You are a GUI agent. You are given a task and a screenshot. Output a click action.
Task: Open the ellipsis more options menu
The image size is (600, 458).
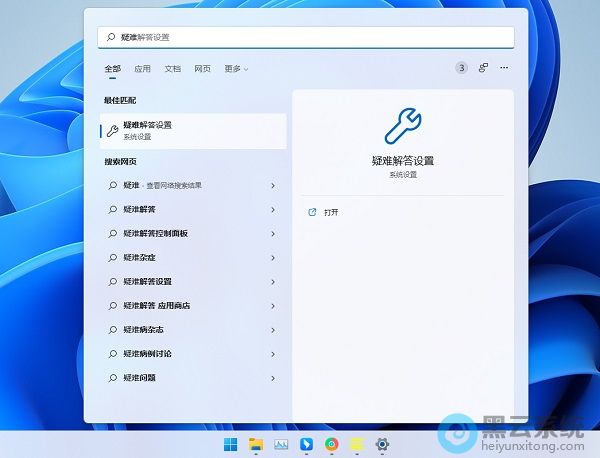tap(505, 68)
